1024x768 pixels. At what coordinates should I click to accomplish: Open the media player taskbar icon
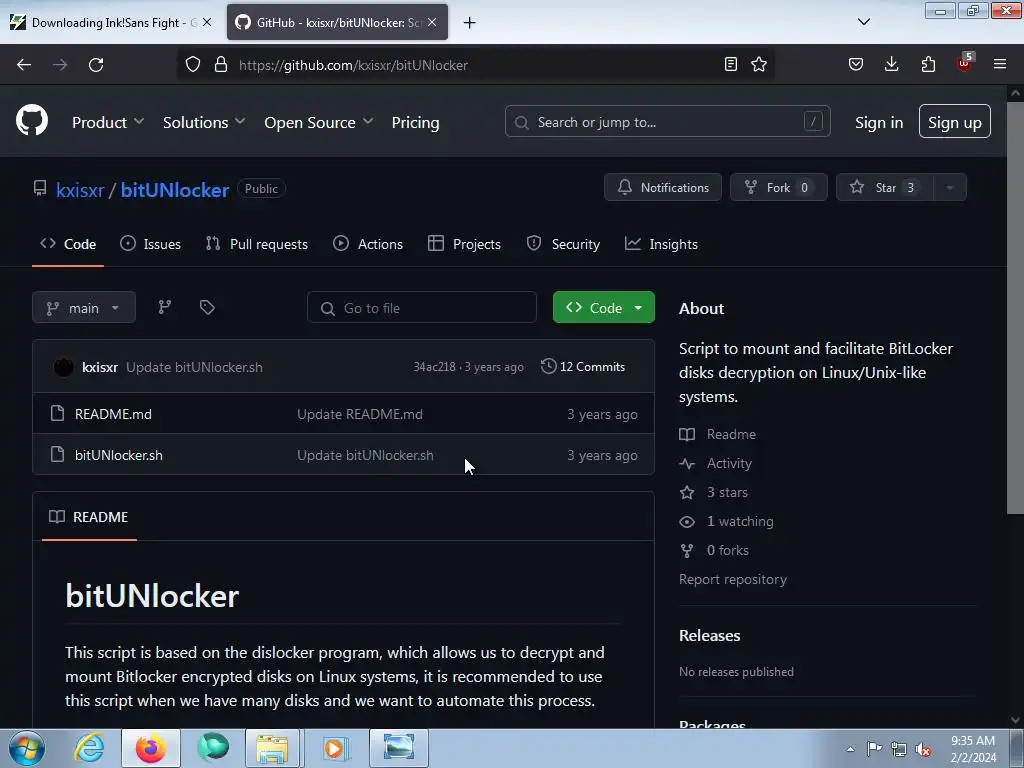[x=335, y=748]
